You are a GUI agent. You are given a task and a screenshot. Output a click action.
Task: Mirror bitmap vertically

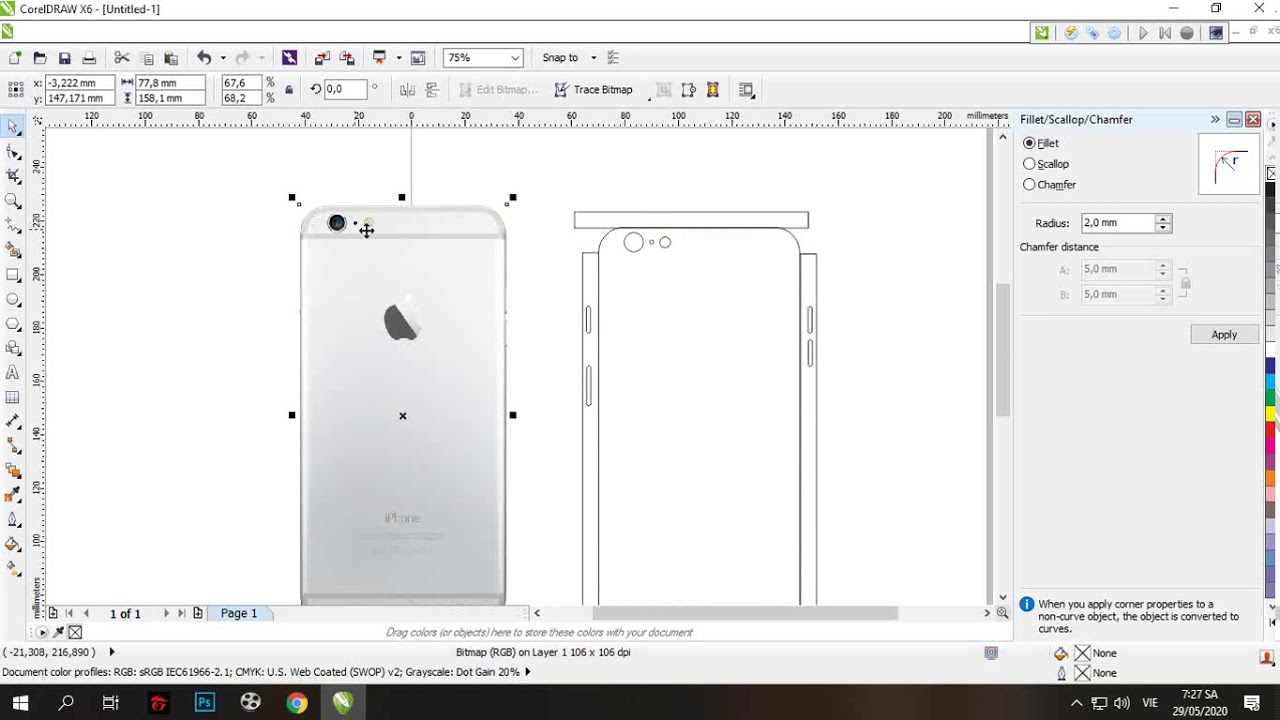pos(432,90)
